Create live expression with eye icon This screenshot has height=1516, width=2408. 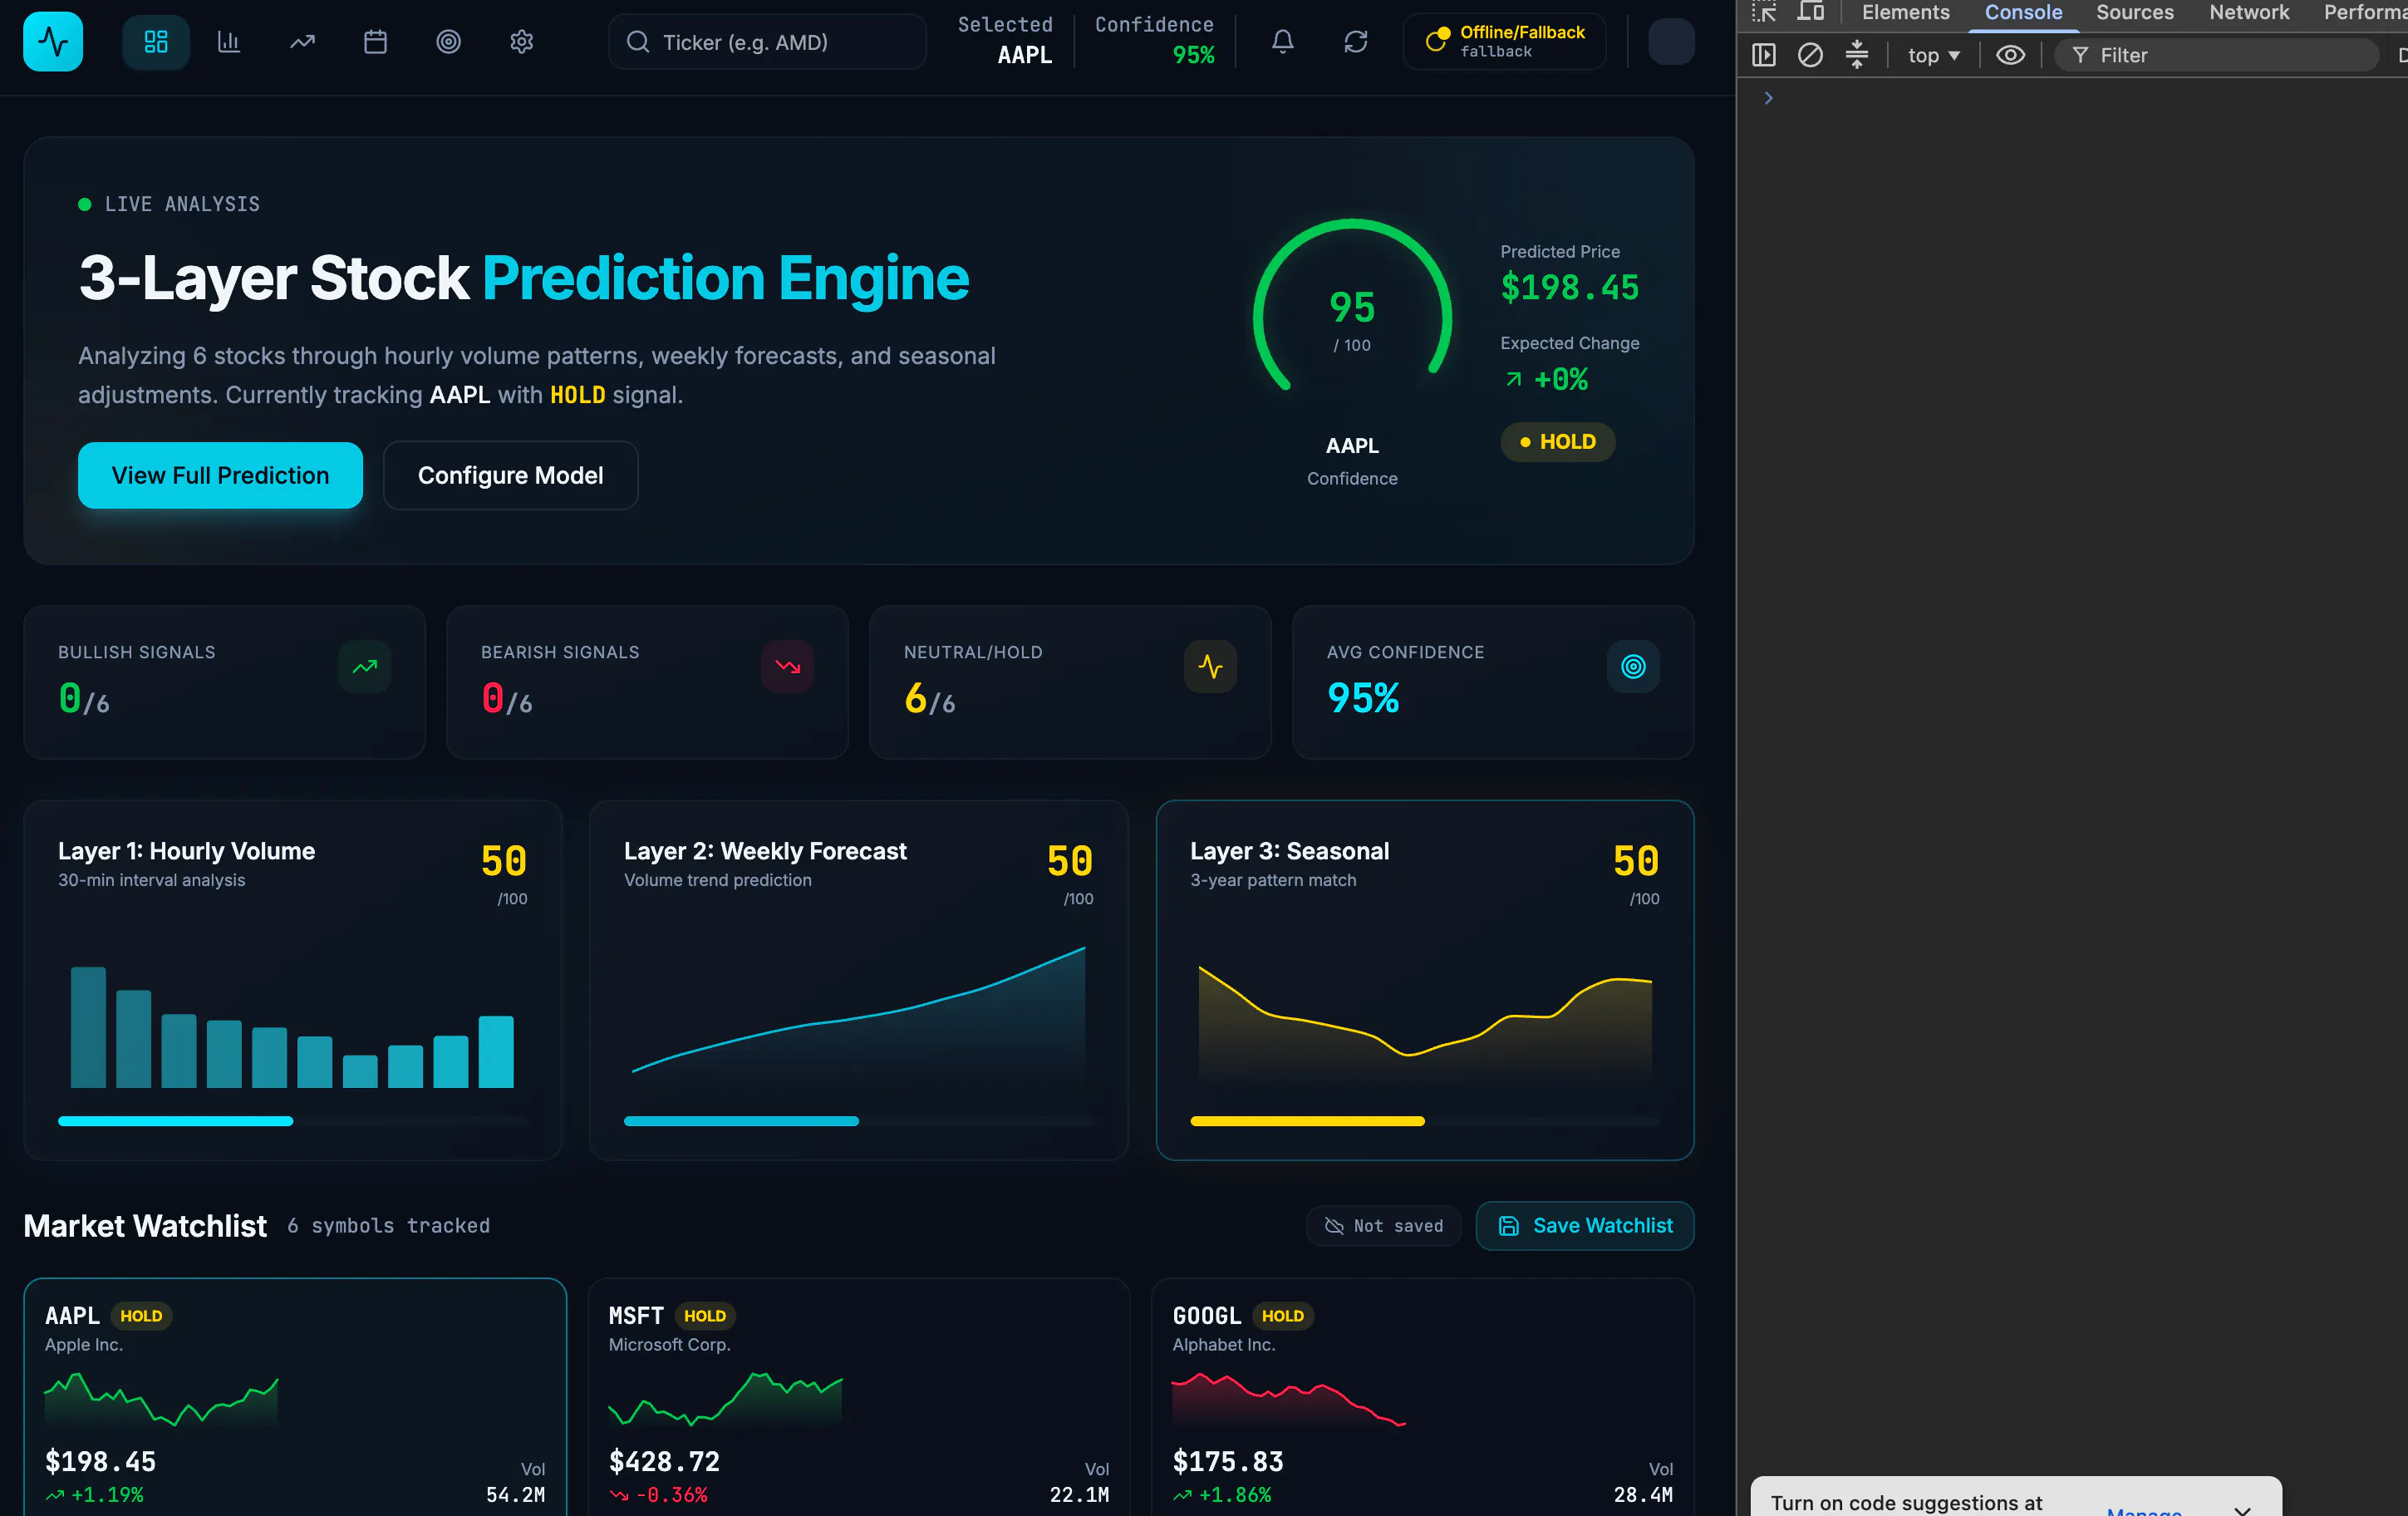[x=2011, y=55]
